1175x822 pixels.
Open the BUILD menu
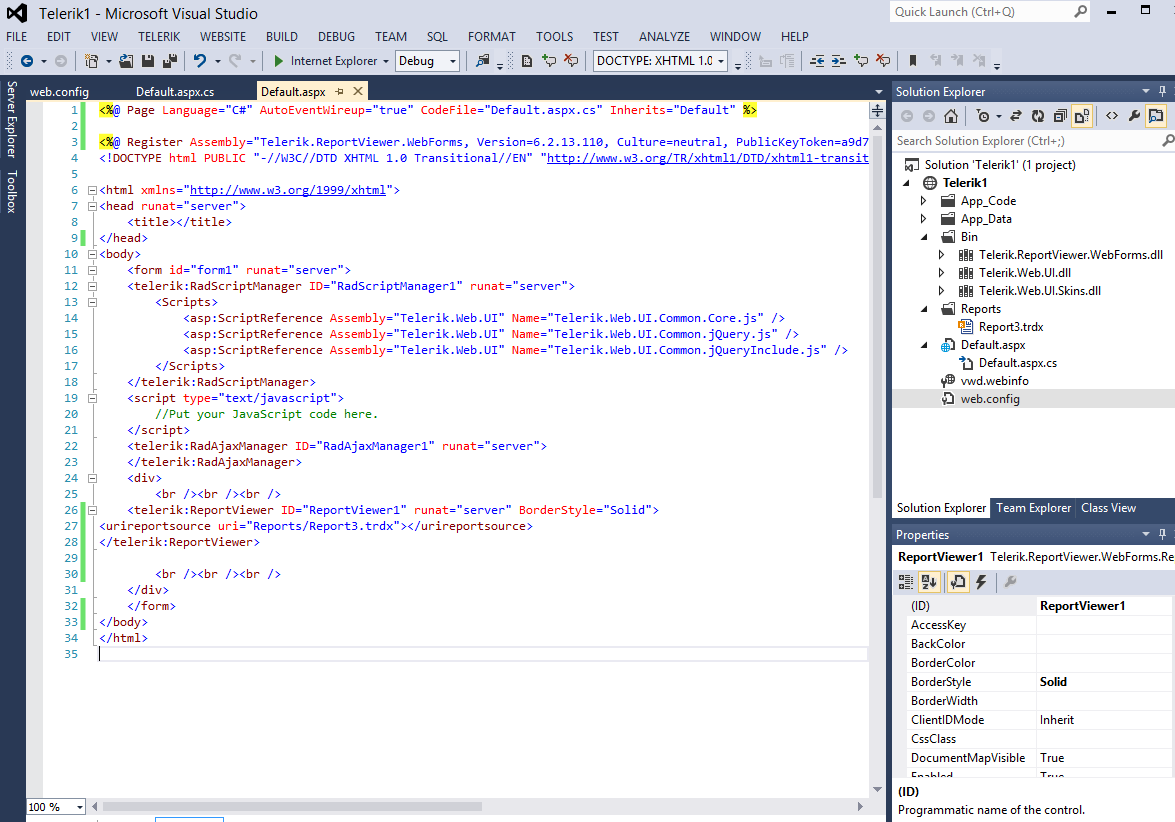(x=282, y=36)
